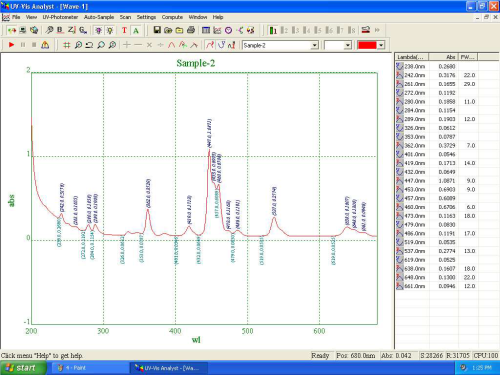500x375 pixels.
Task: Click the undo zoom arrow icon
Action: [x=89, y=45]
